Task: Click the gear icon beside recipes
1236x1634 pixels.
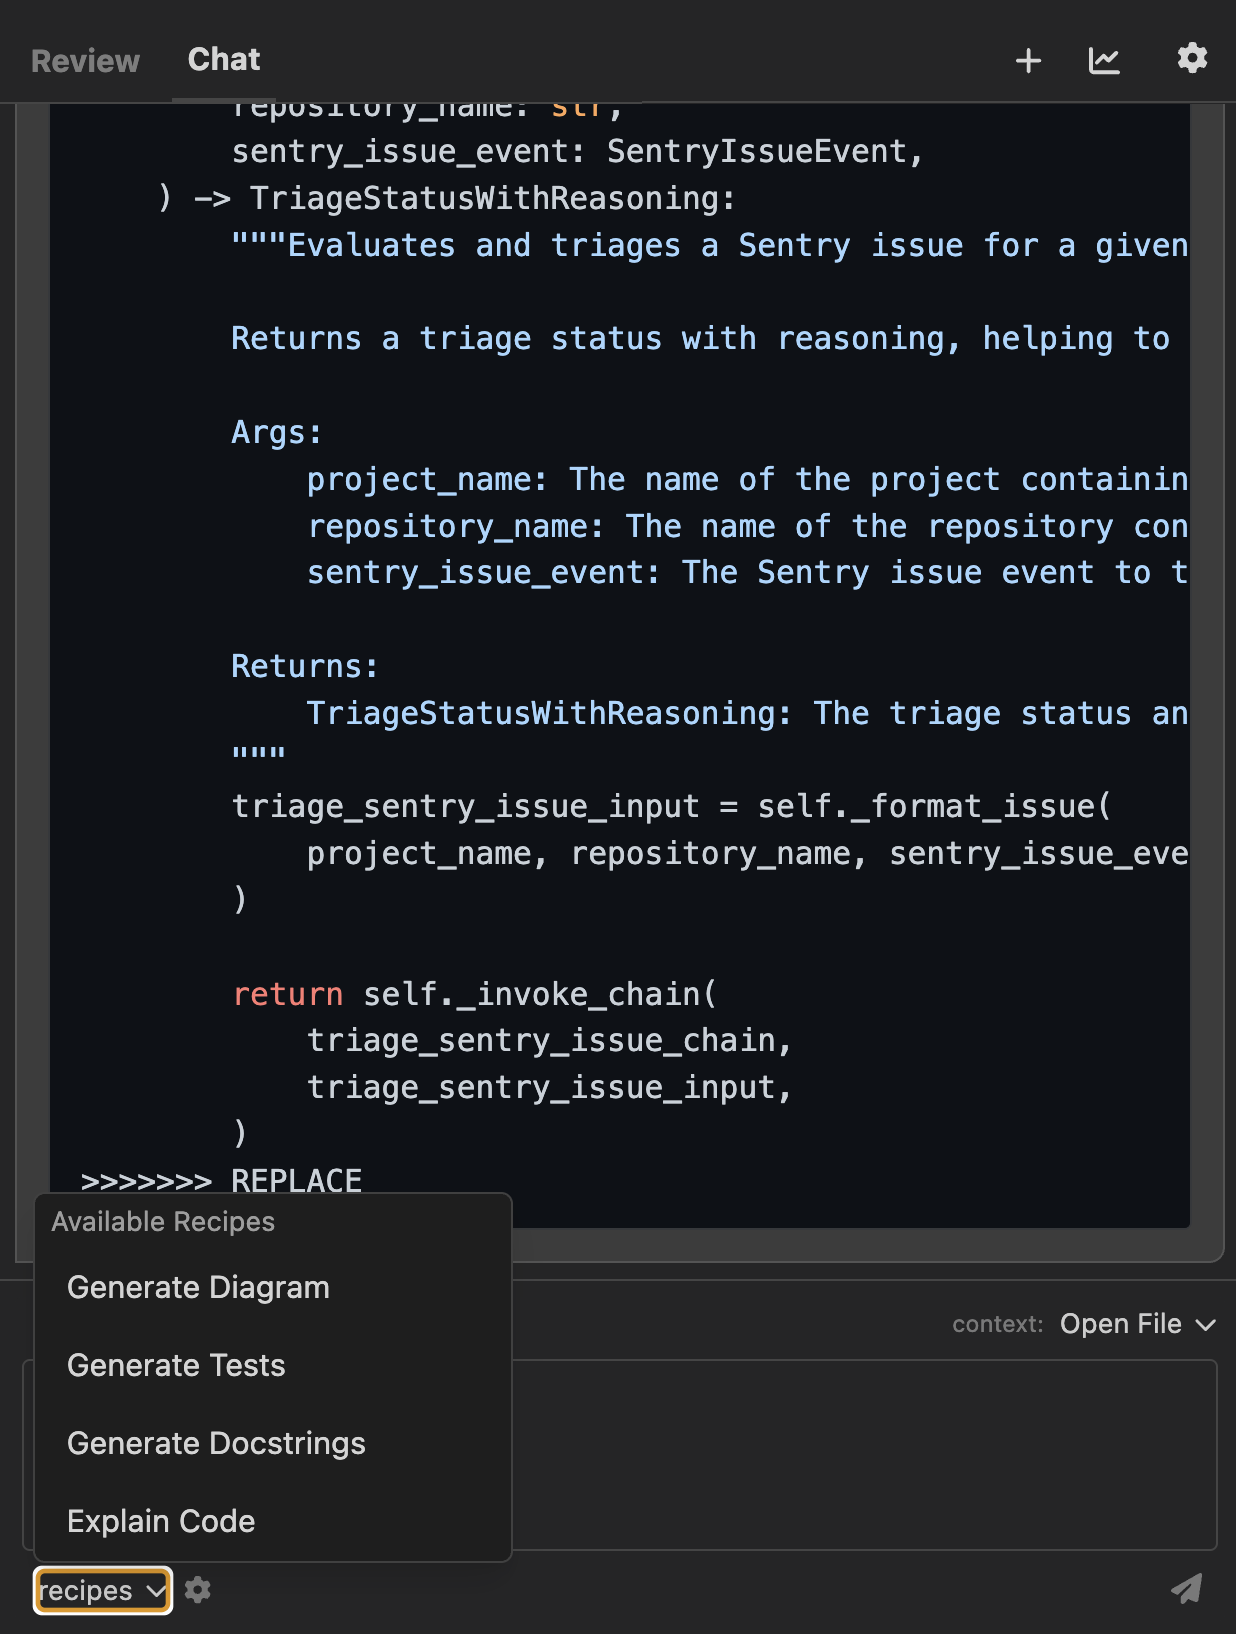Action: pos(198,1590)
